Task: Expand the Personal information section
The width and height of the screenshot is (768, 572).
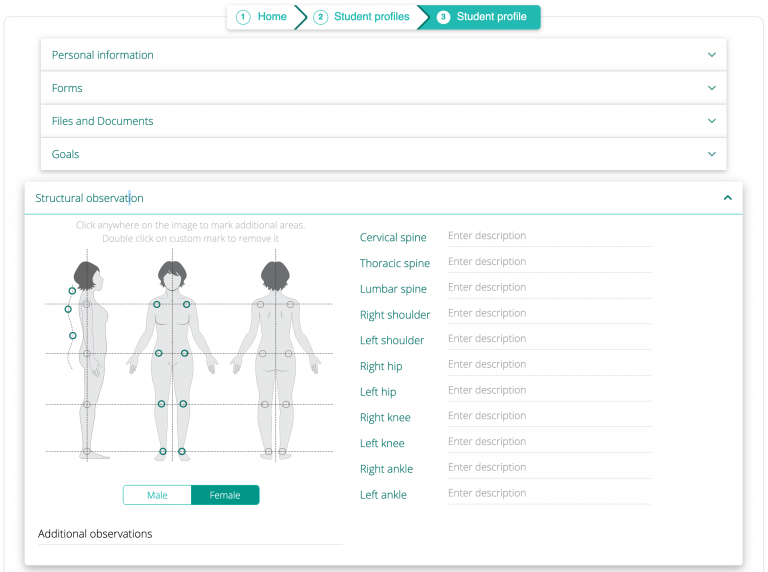Action: click(x=383, y=55)
